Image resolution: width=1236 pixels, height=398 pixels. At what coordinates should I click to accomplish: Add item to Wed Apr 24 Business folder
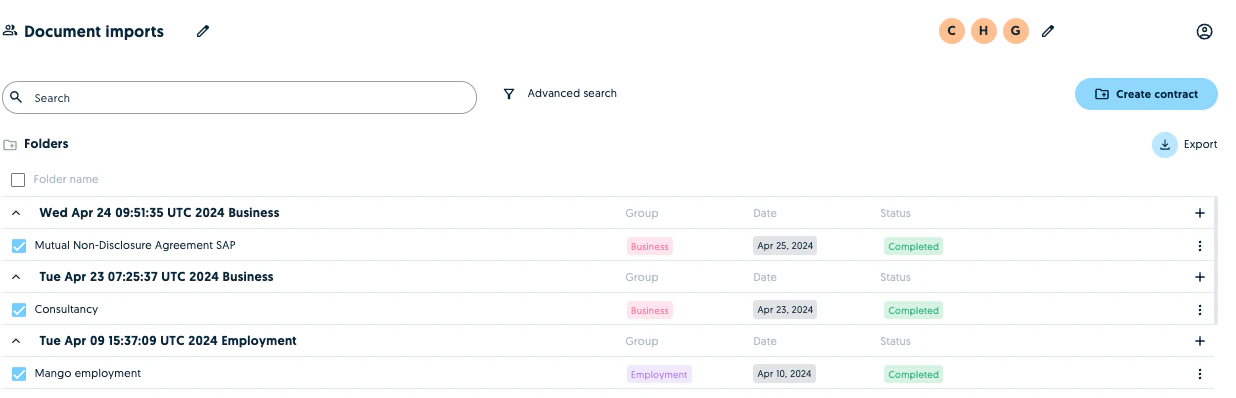pos(1200,213)
